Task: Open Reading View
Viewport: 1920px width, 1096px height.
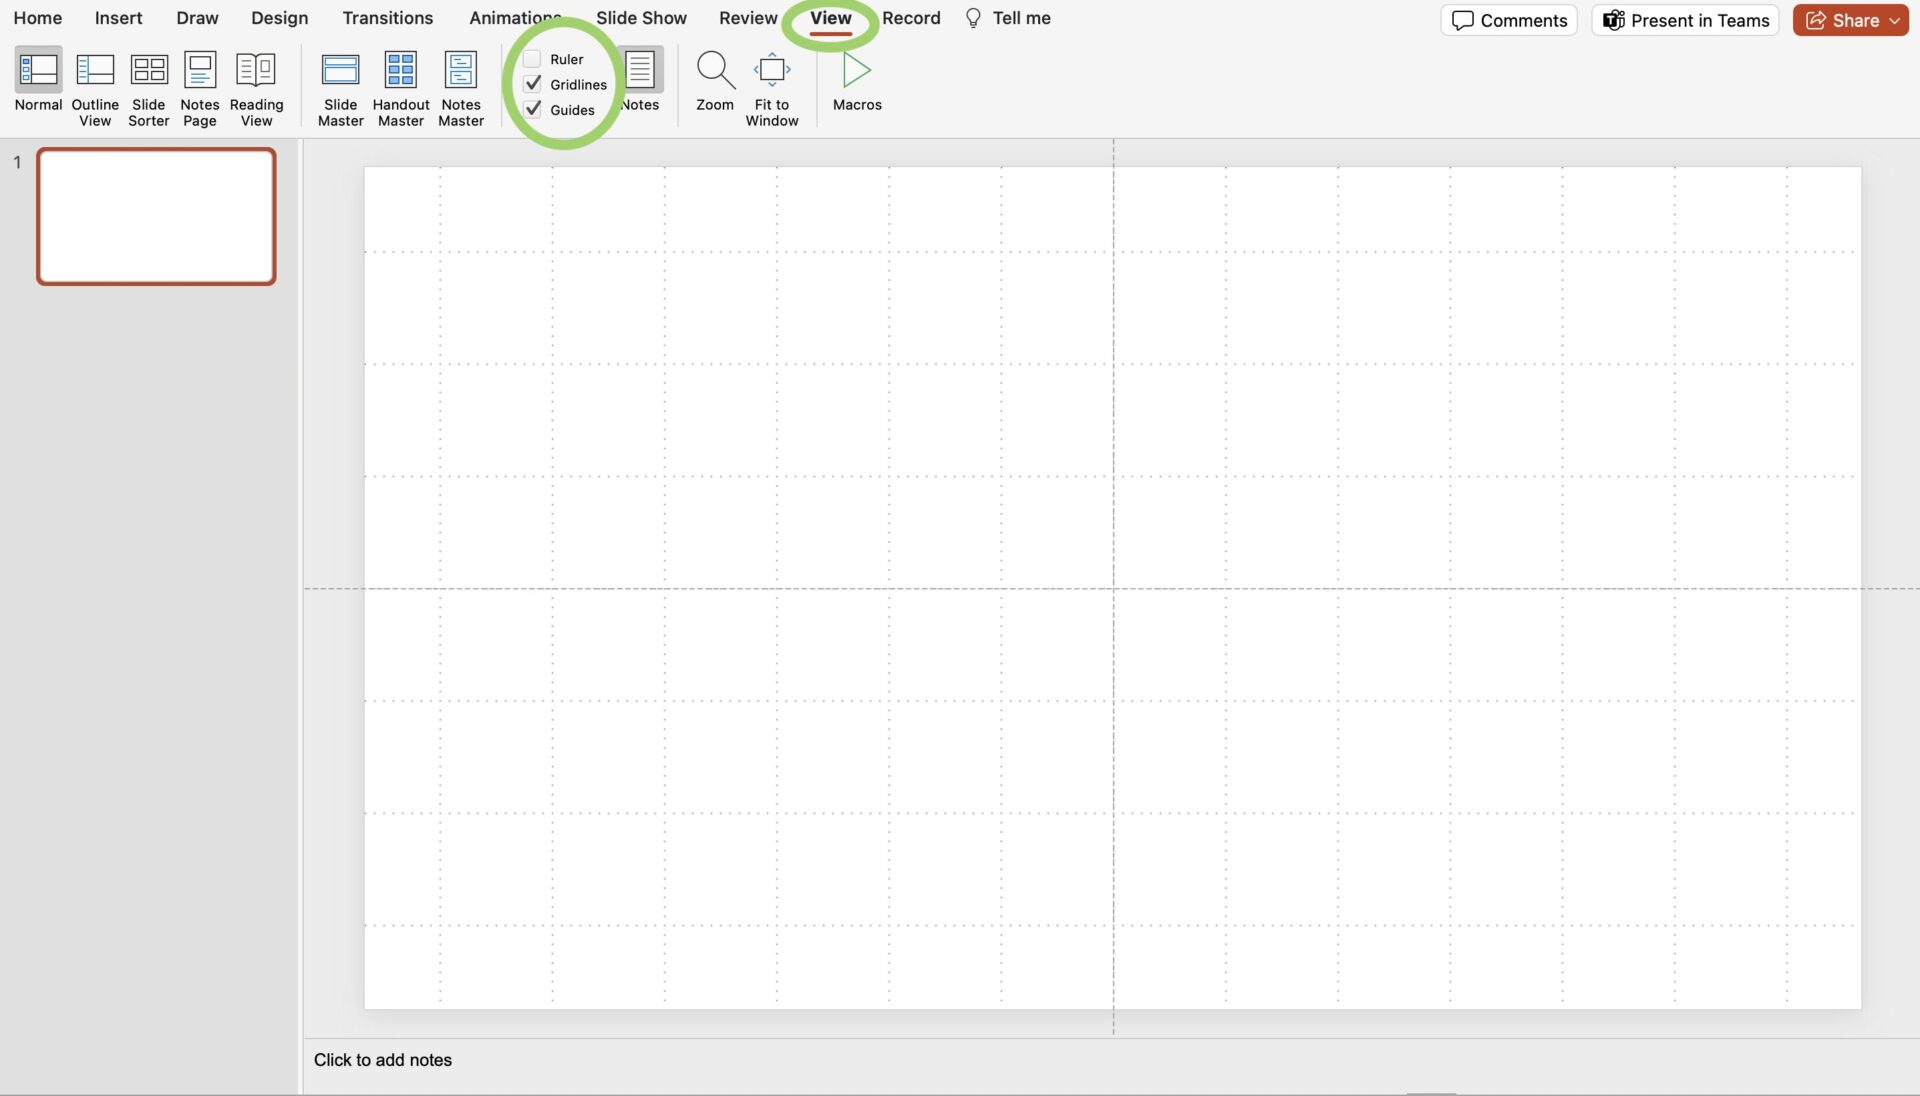Action: point(256,89)
